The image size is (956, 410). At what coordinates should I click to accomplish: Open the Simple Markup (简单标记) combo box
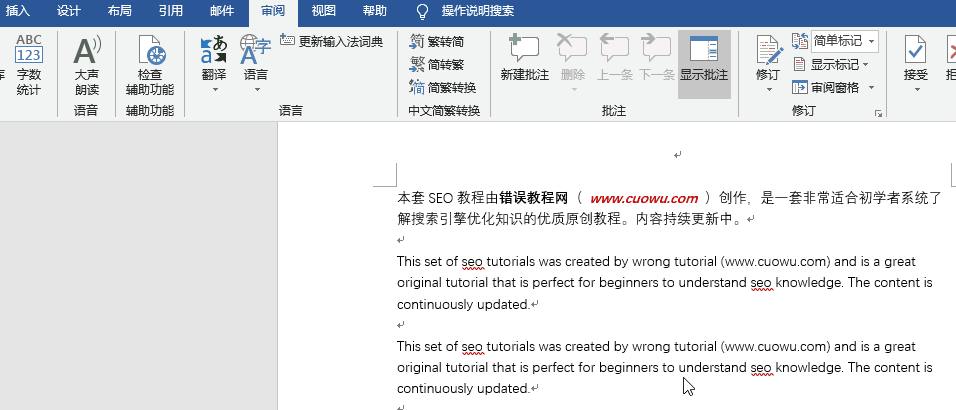(844, 41)
